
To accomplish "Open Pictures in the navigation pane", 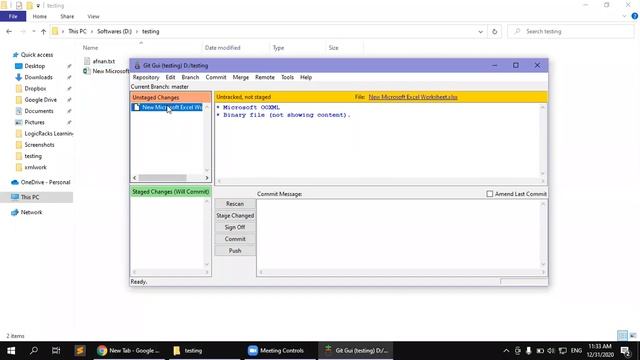I will coord(35,122).
